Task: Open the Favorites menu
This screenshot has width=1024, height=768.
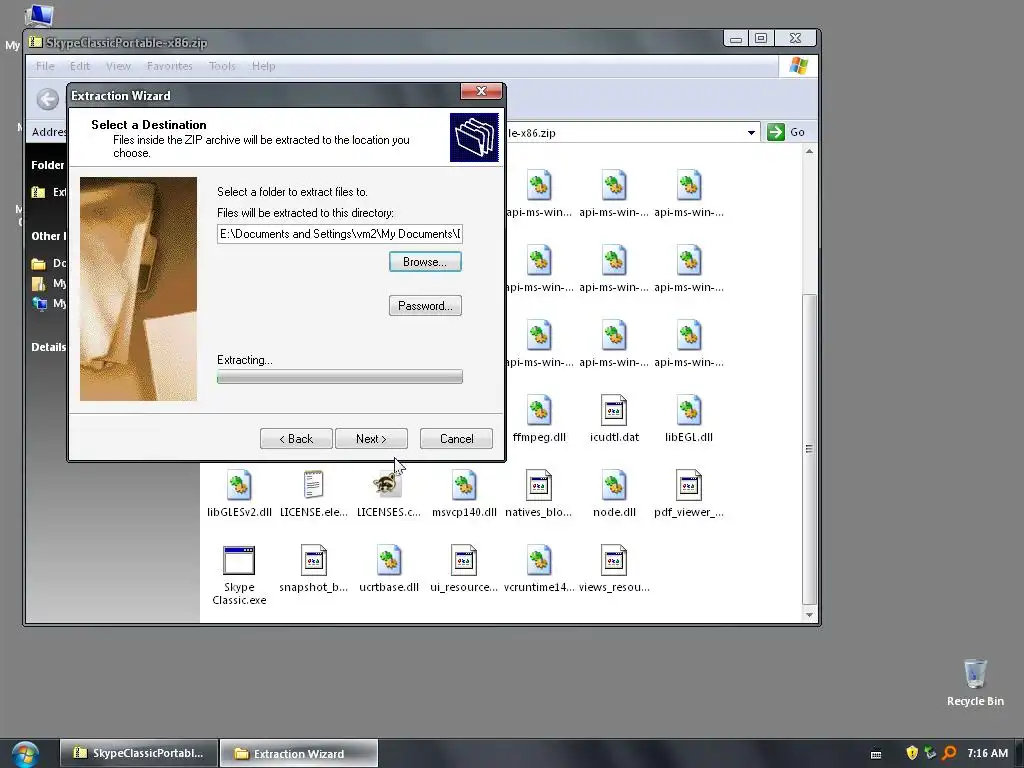Action: click(170, 66)
